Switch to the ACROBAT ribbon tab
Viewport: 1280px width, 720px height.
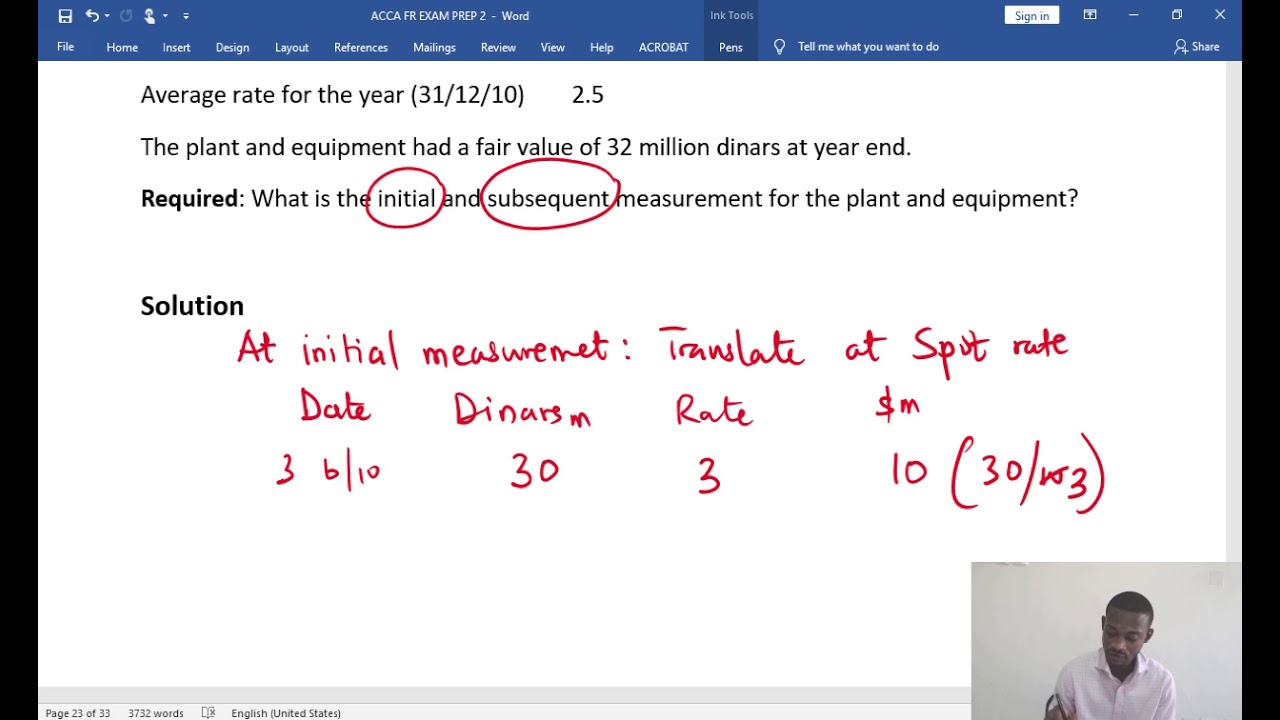click(664, 47)
